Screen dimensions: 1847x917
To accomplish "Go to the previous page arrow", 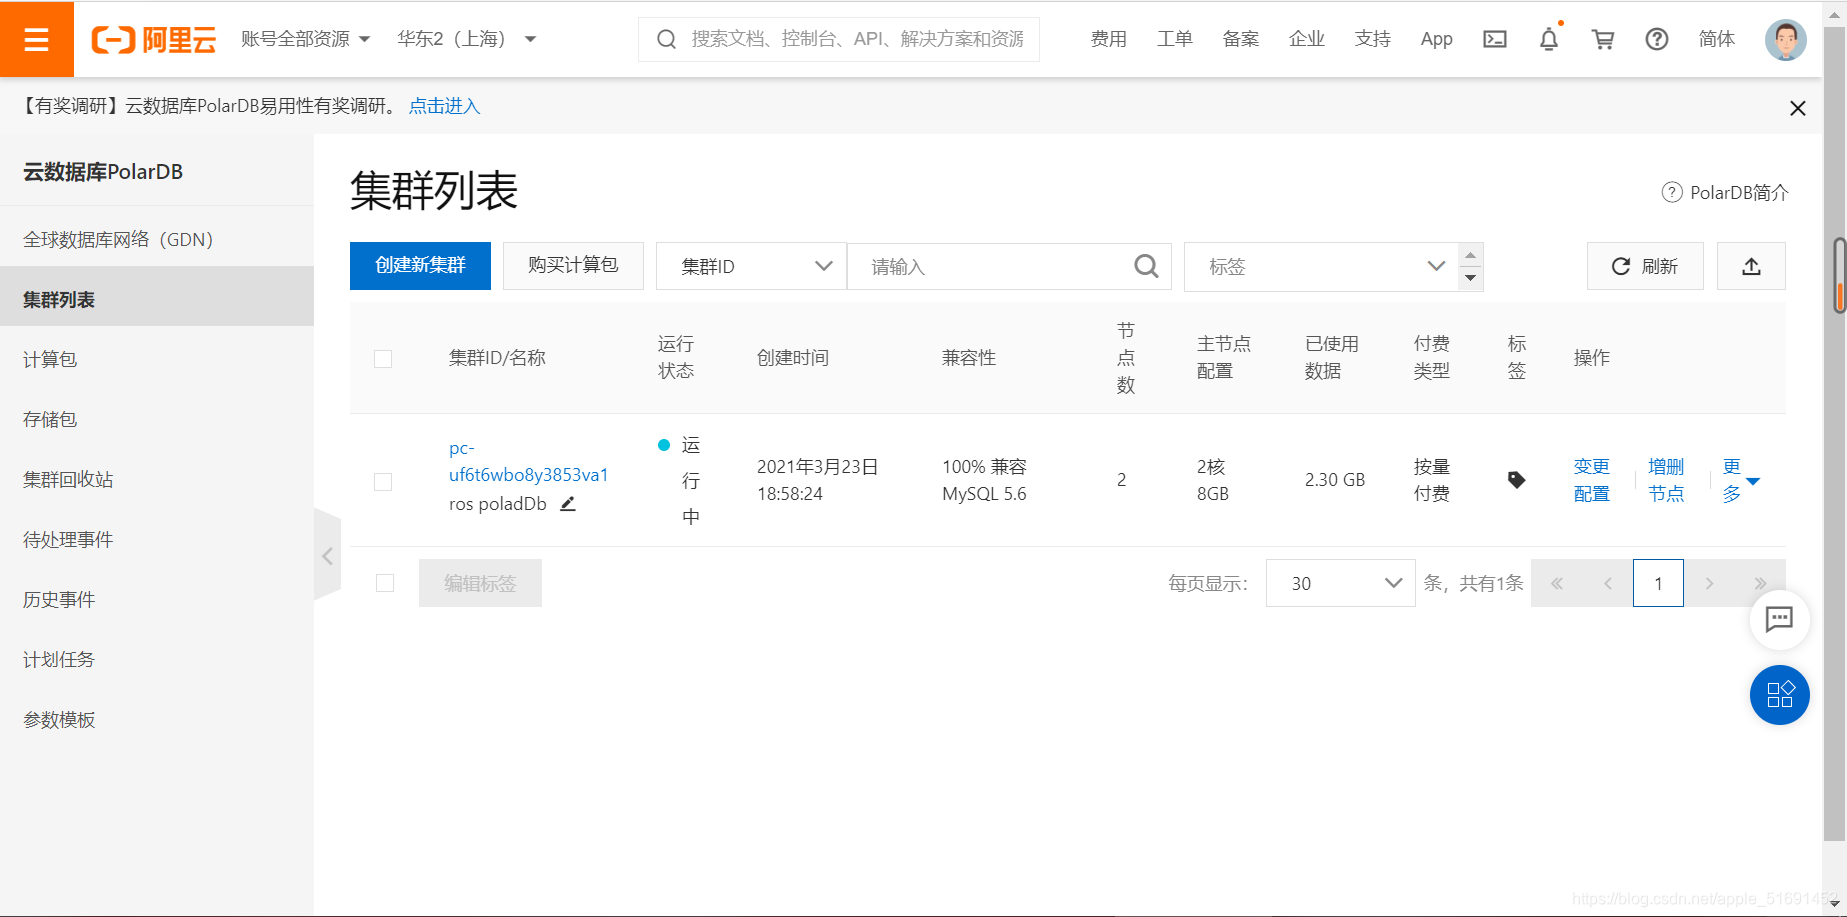I will pyautogui.click(x=1608, y=583).
